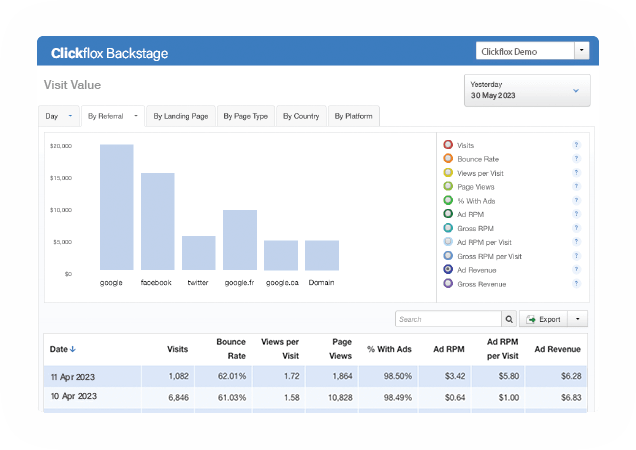The image size is (636, 450).
Task: Open the By Platform tab
Action: click(353, 116)
